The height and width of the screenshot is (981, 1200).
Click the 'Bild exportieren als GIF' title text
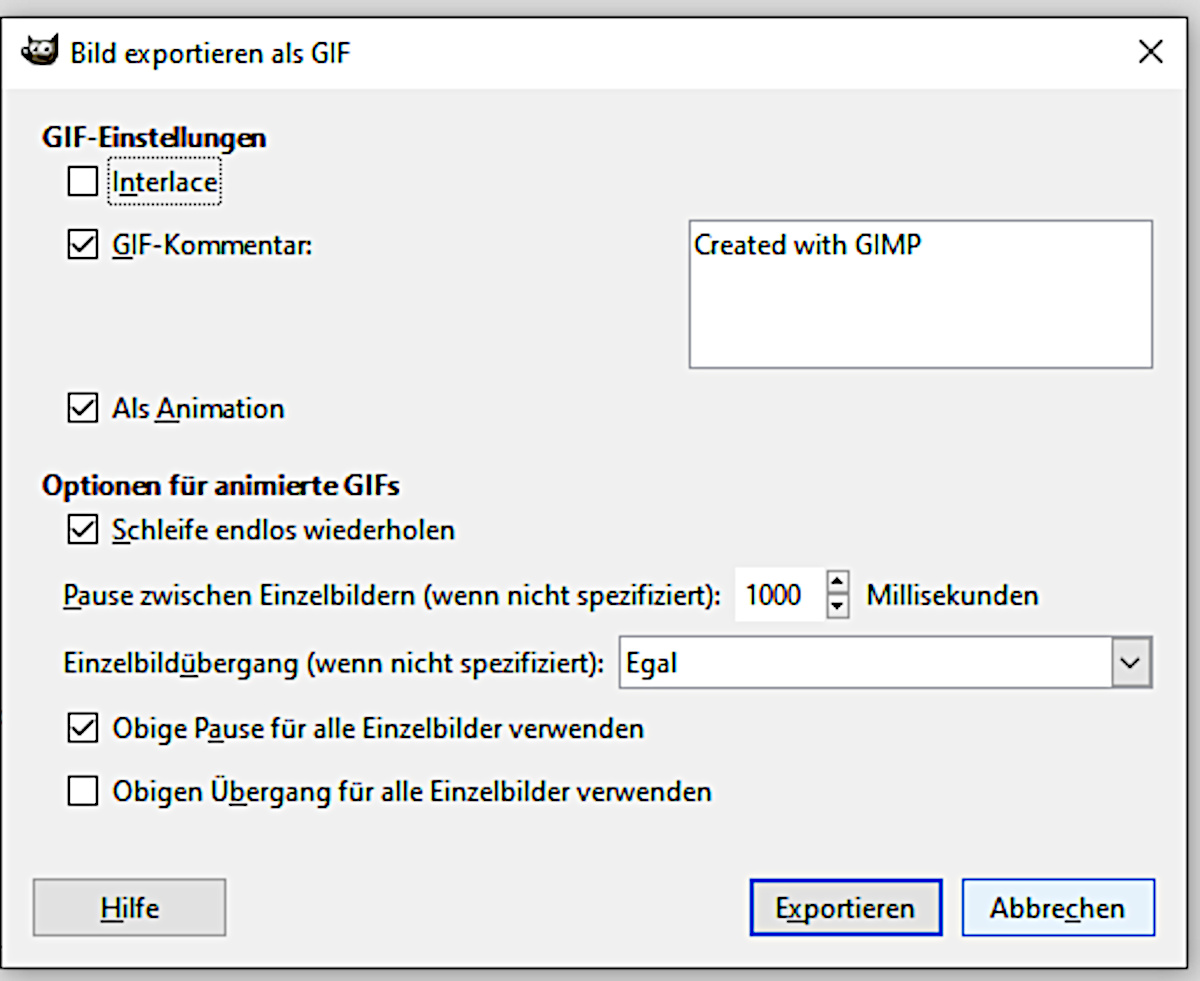210,52
